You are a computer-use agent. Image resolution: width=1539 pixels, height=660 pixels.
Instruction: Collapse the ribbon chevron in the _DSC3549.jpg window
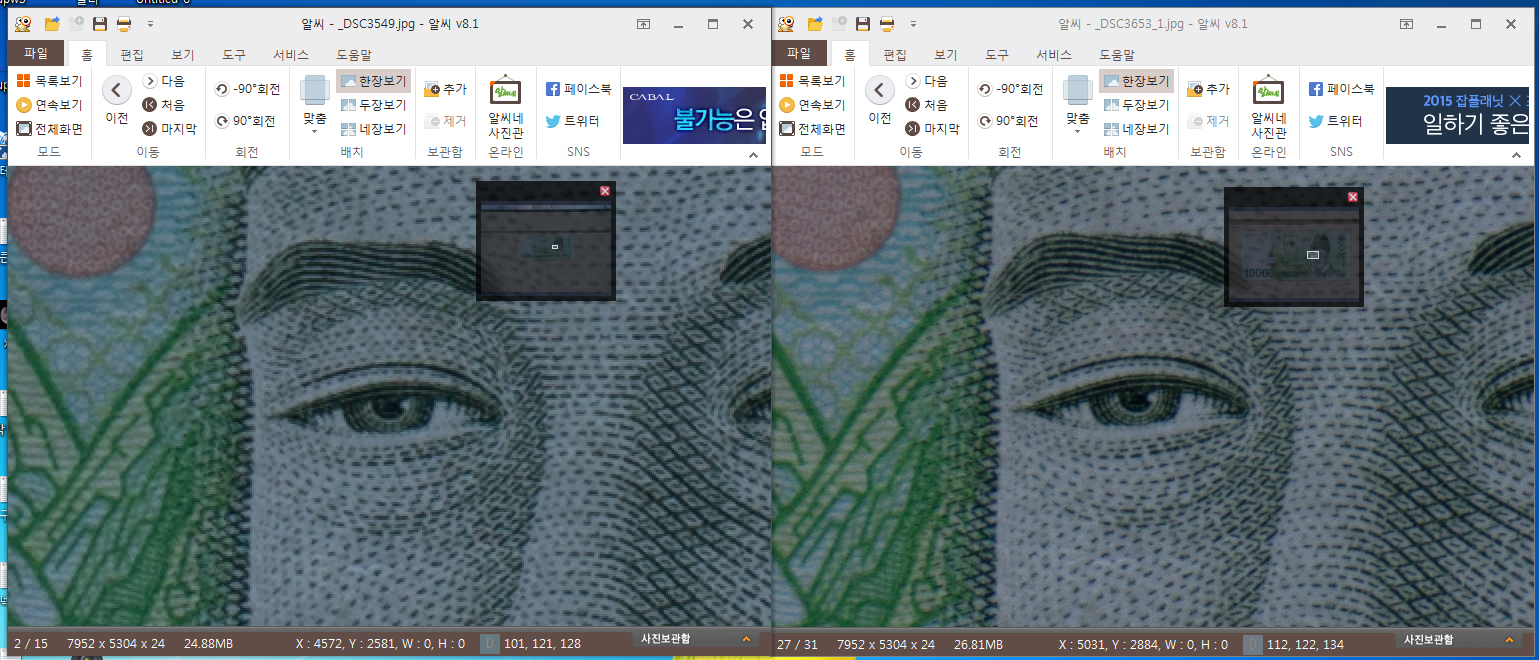click(755, 156)
